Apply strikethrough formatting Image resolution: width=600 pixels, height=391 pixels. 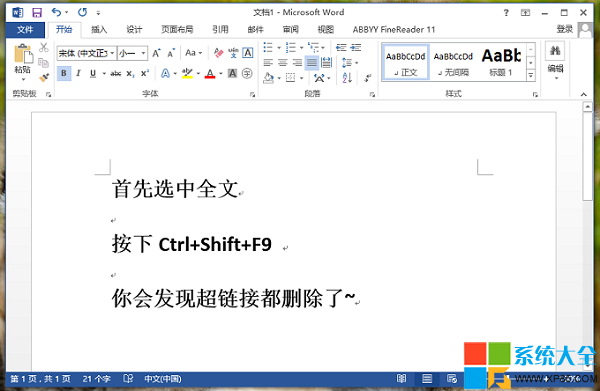pos(116,73)
